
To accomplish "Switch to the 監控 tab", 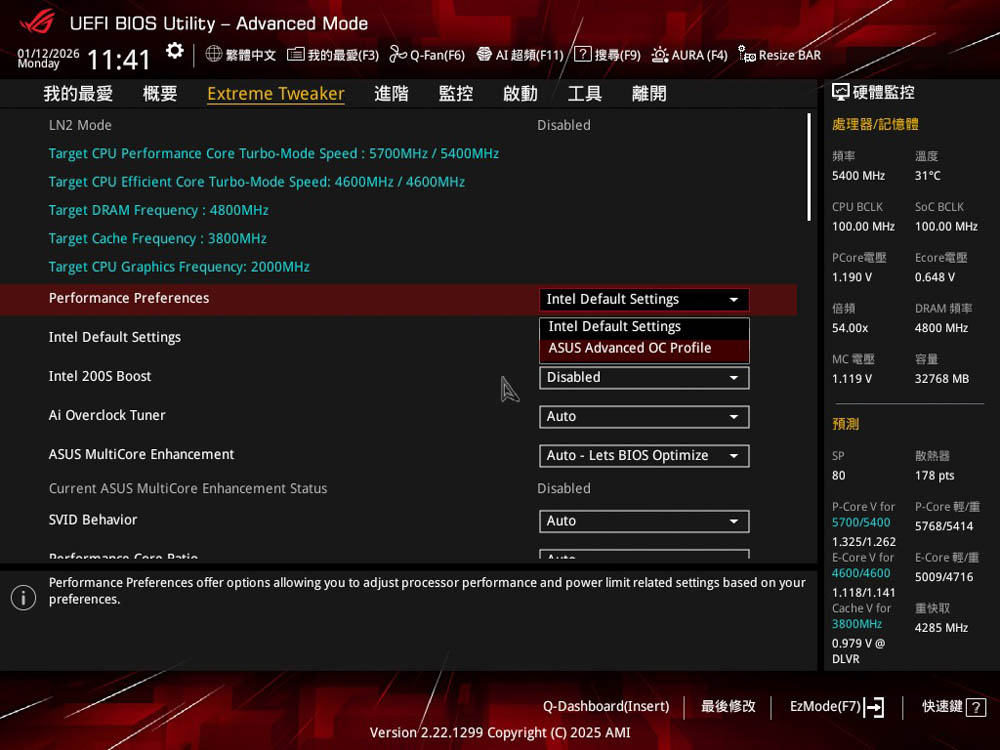I will (456, 93).
